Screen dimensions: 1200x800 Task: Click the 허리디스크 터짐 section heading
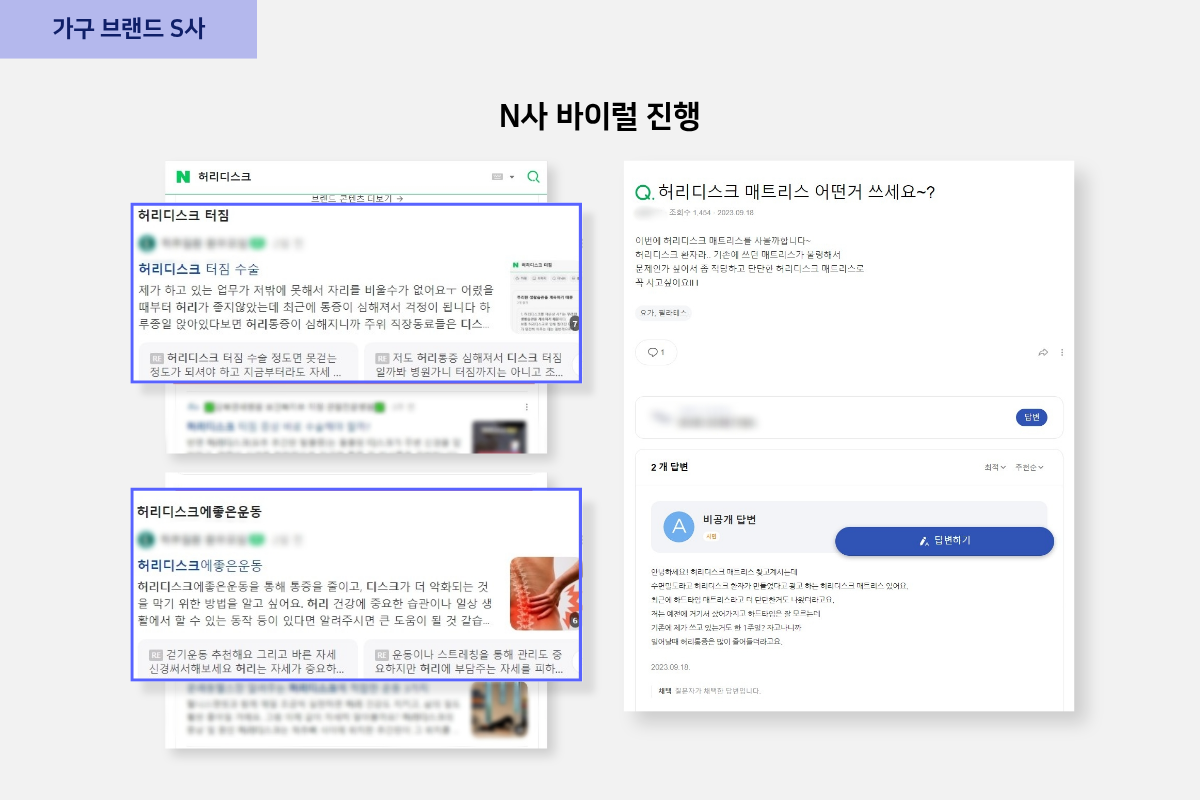pyautogui.click(x=183, y=215)
